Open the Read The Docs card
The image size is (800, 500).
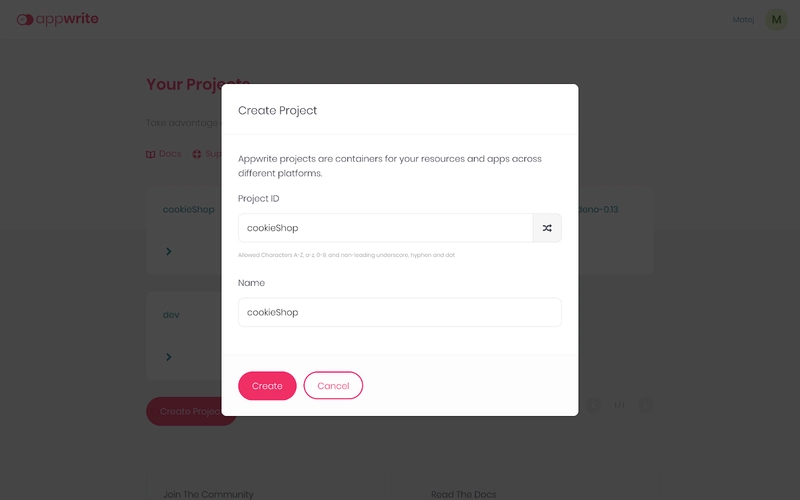coord(464,494)
